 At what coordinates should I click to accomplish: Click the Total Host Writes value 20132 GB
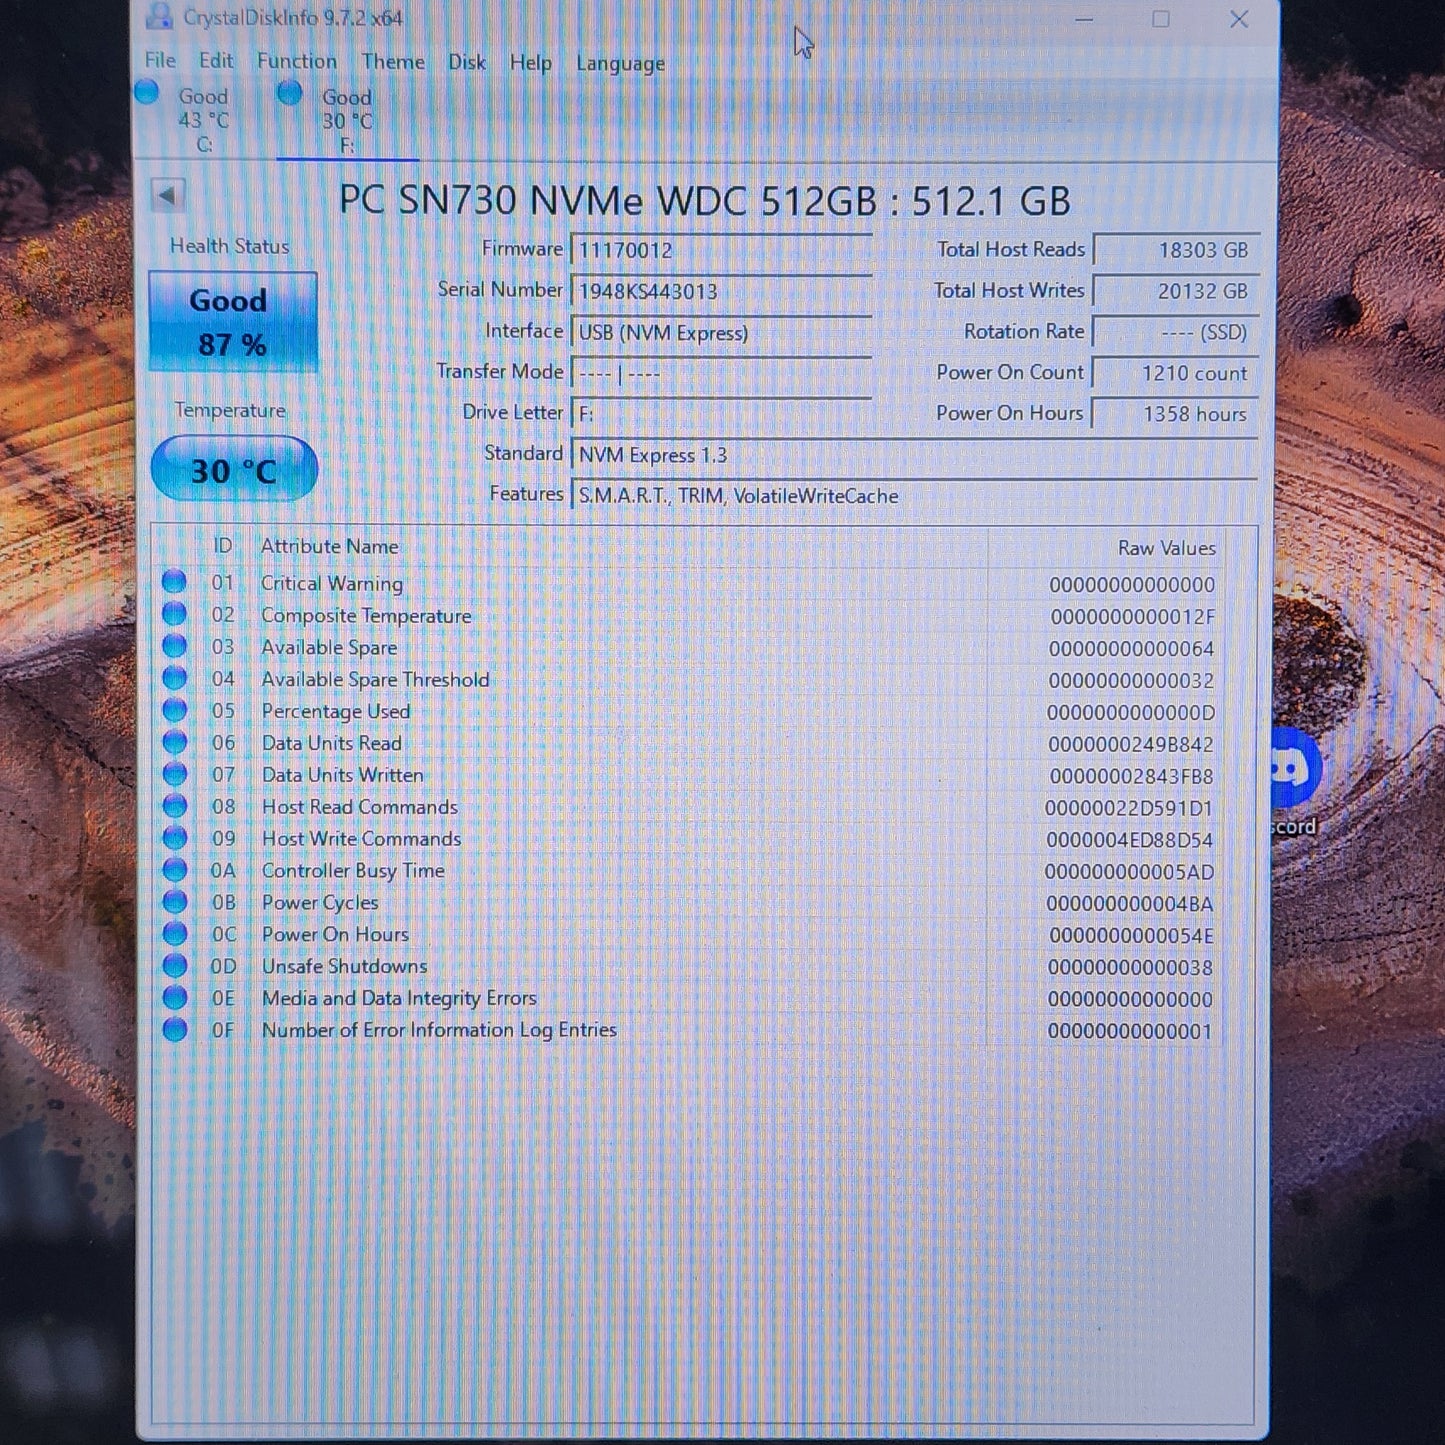coord(1175,291)
